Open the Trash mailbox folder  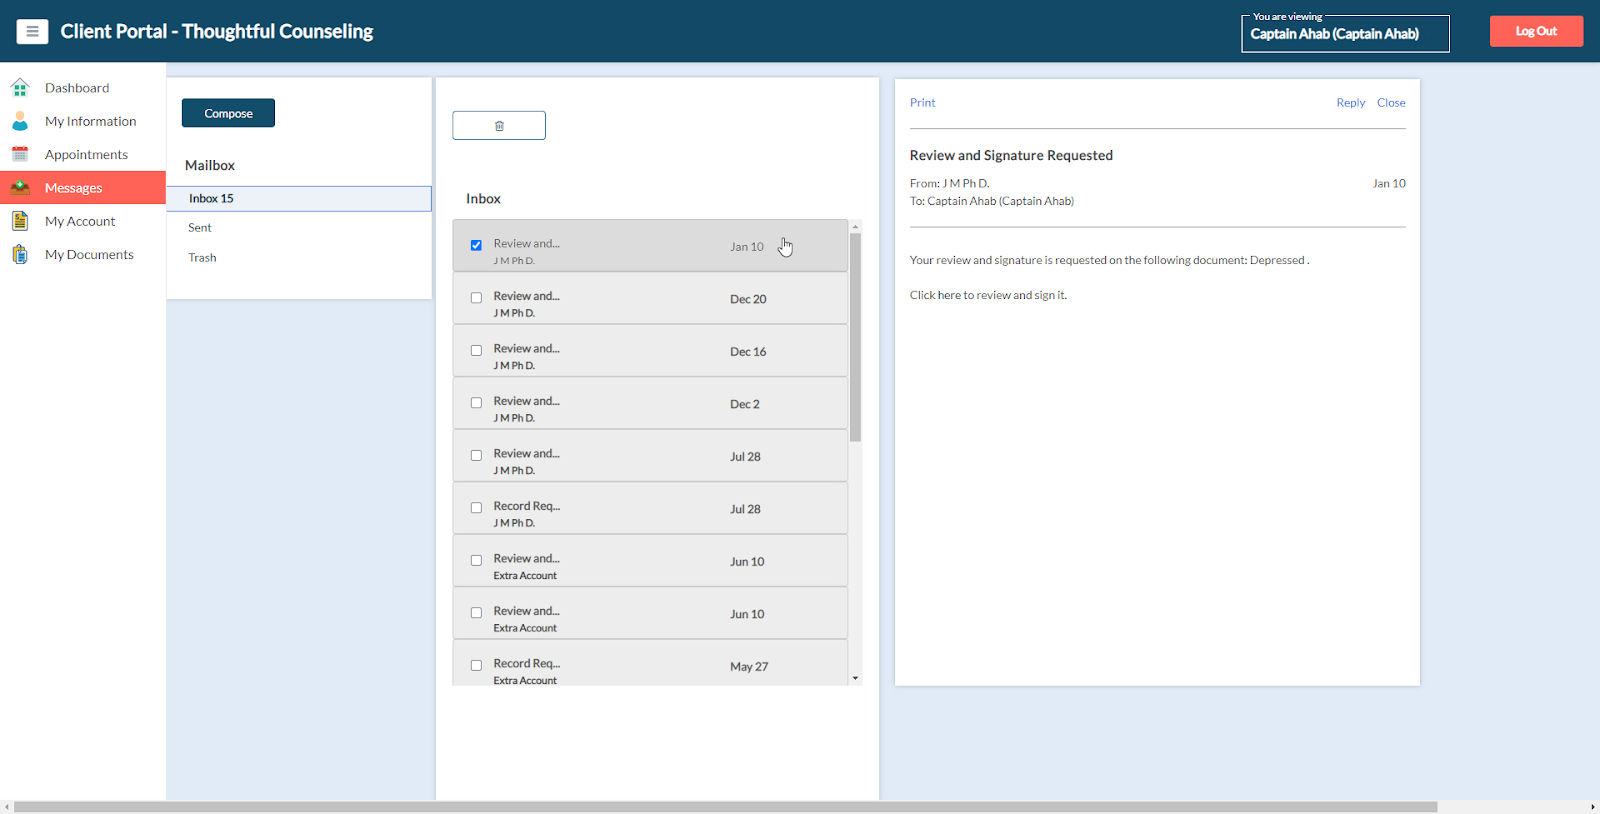pos(202,258)
